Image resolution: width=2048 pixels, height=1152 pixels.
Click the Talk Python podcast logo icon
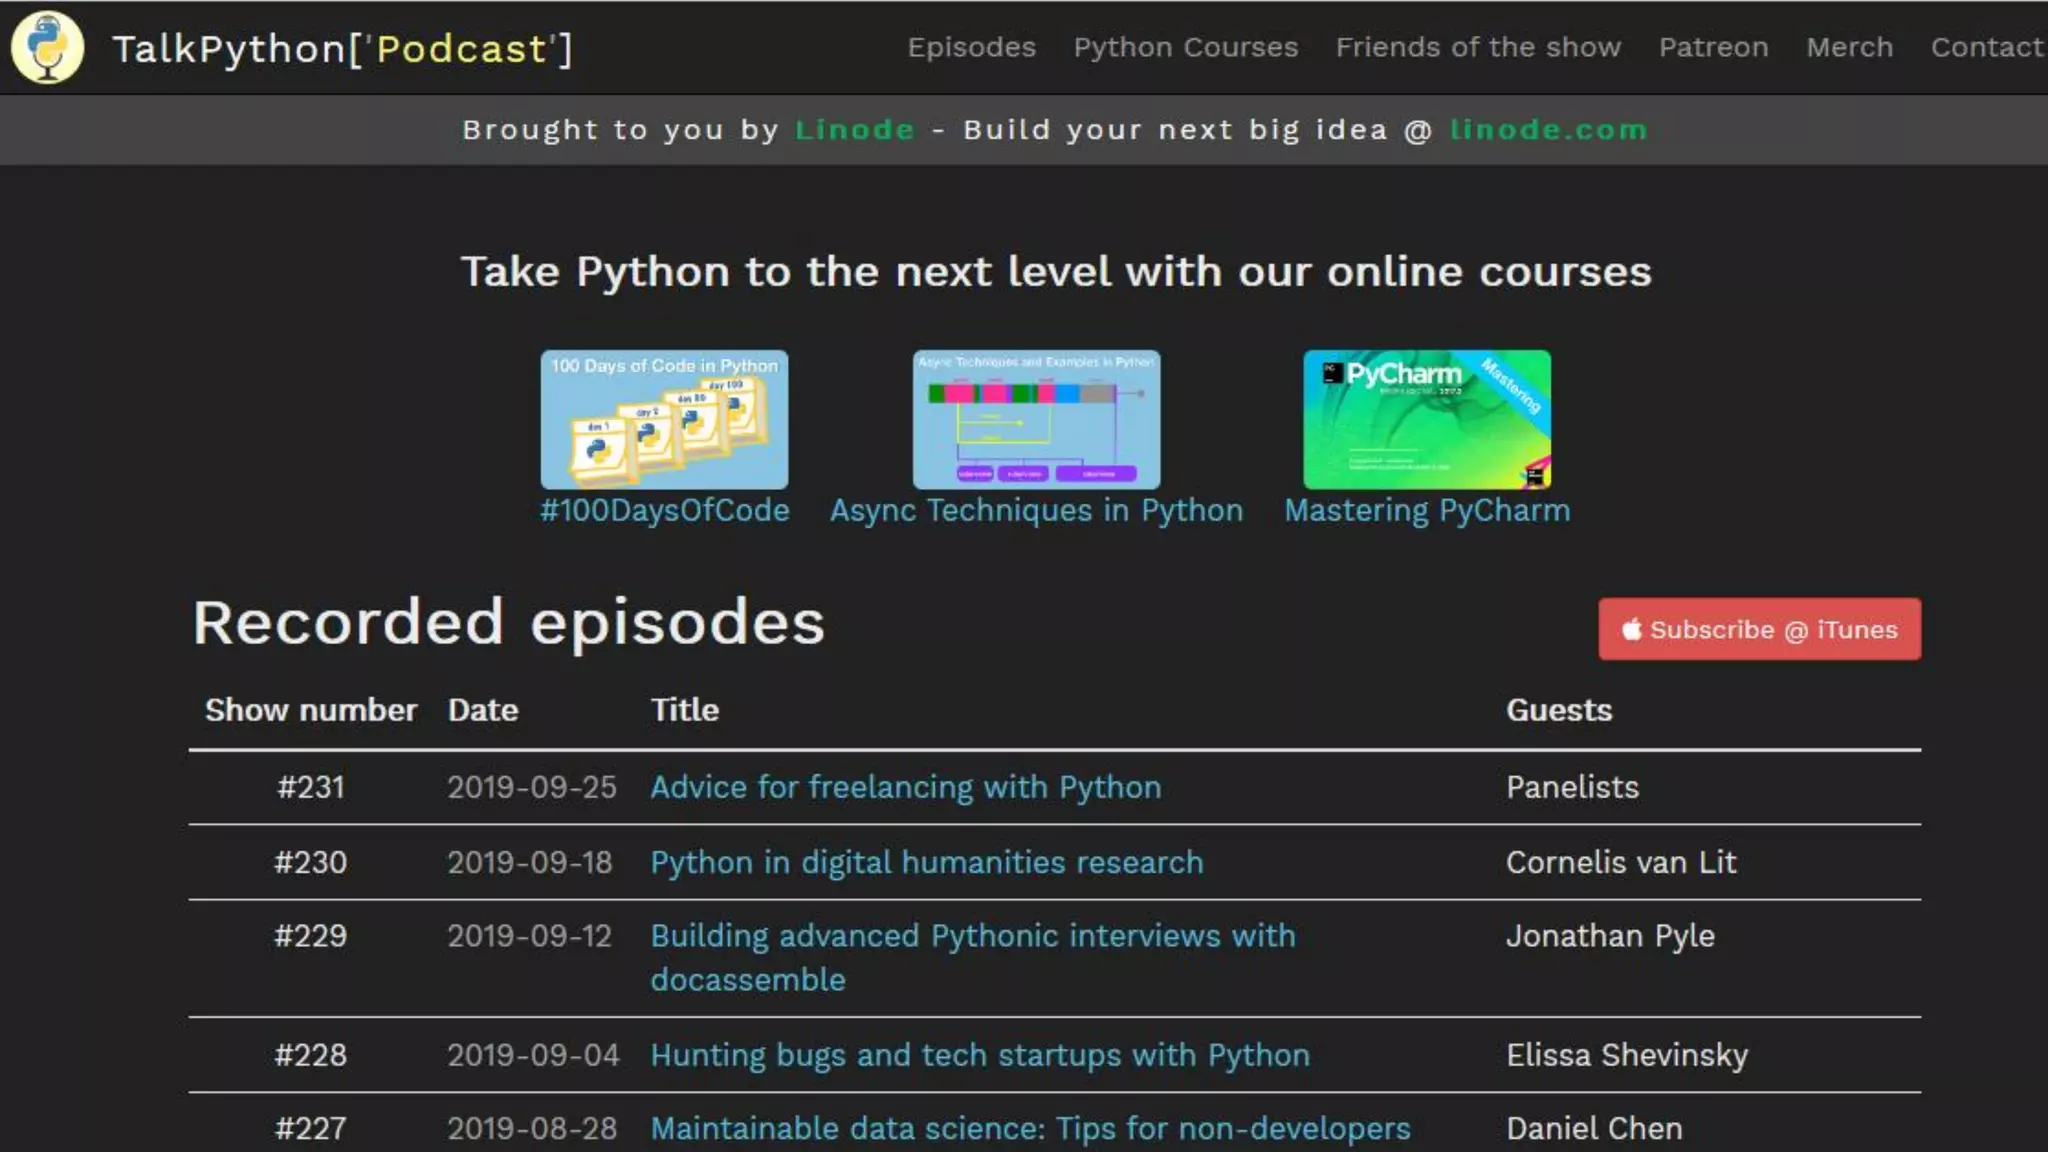point(47,47)
